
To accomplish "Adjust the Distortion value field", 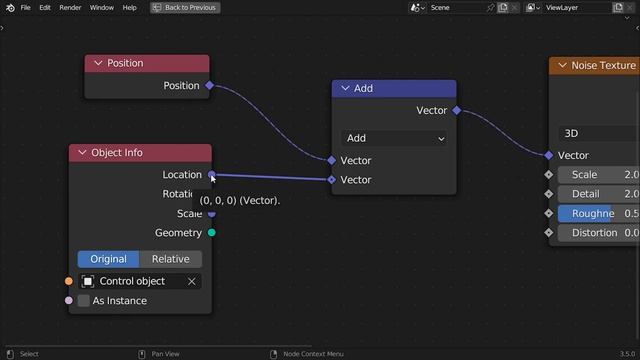I will pyautogui.click(x=599, y=233).
